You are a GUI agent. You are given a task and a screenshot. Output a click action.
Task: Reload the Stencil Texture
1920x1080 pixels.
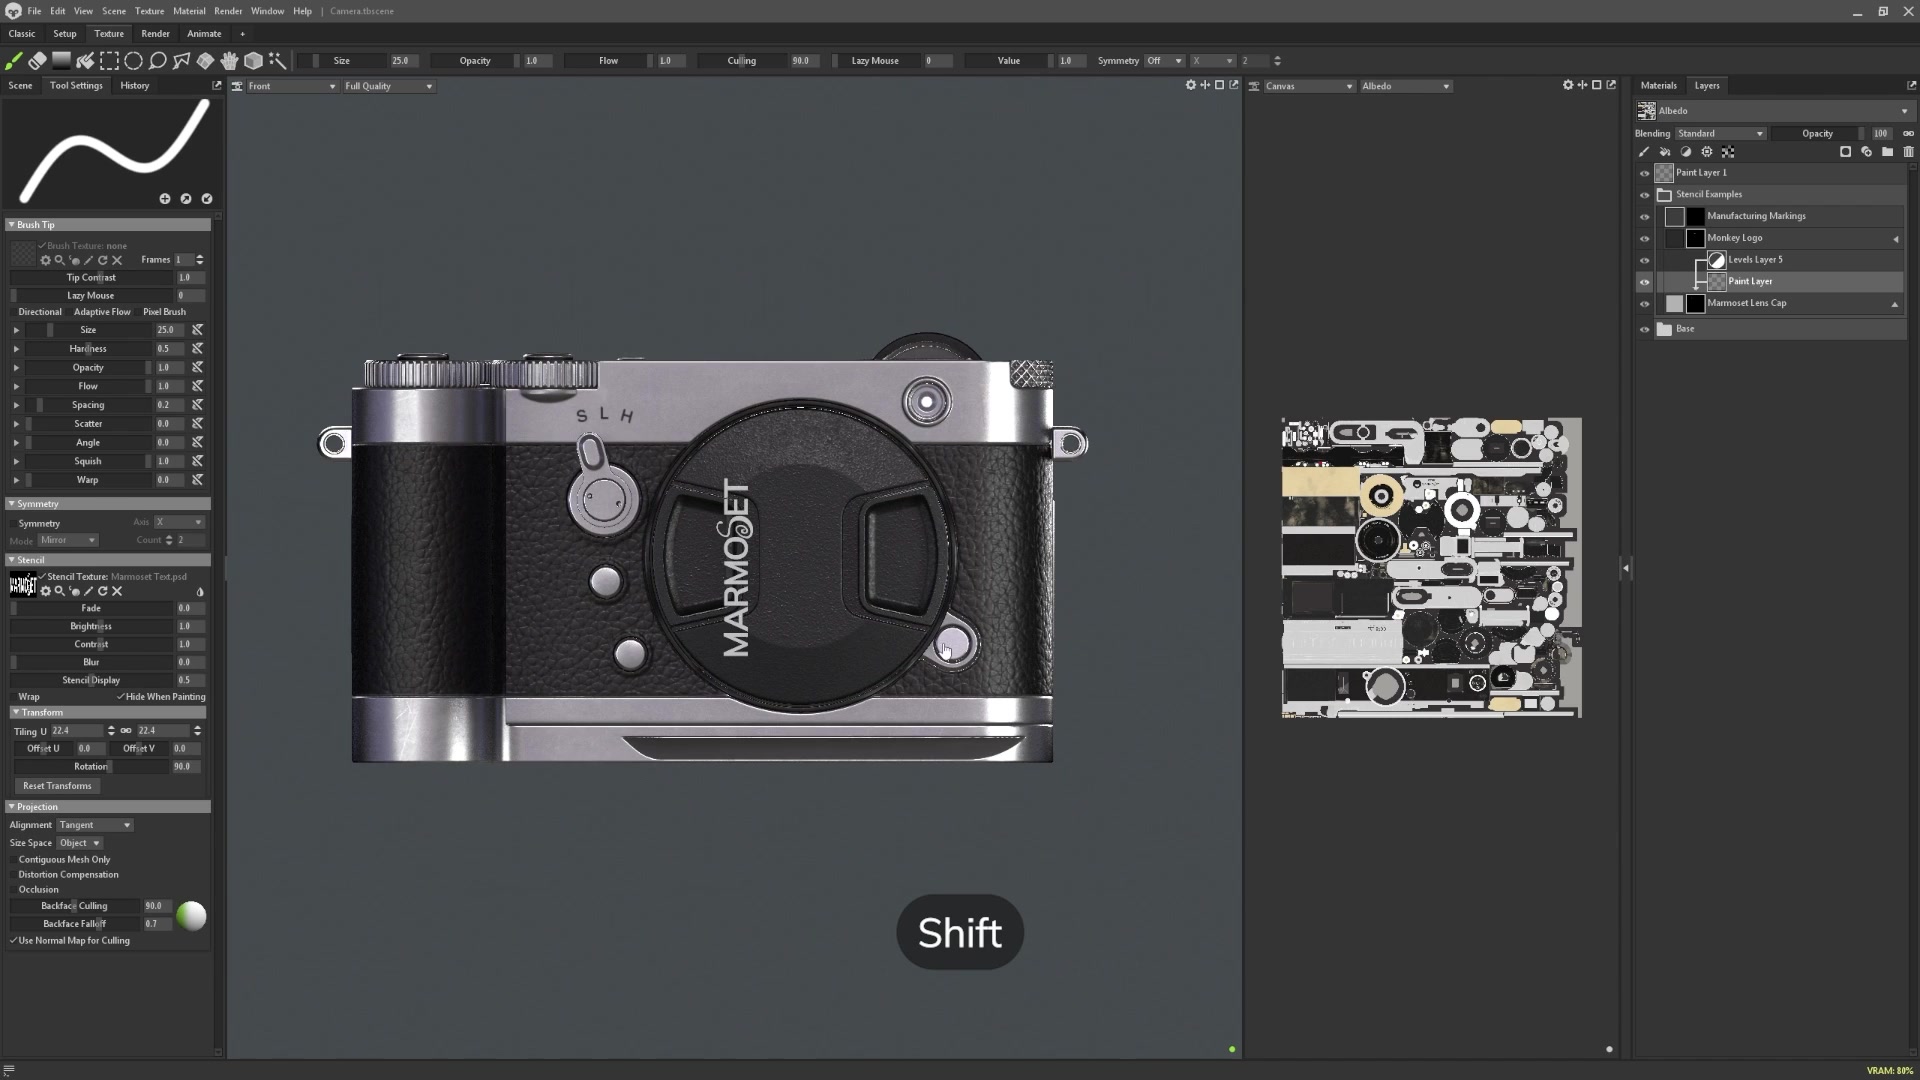tap(102, 591)
